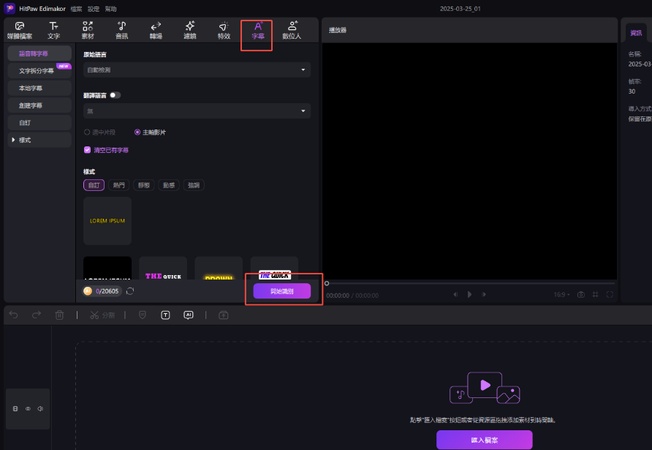
Task: Open the File (檔案) menu
Action: 76,9
